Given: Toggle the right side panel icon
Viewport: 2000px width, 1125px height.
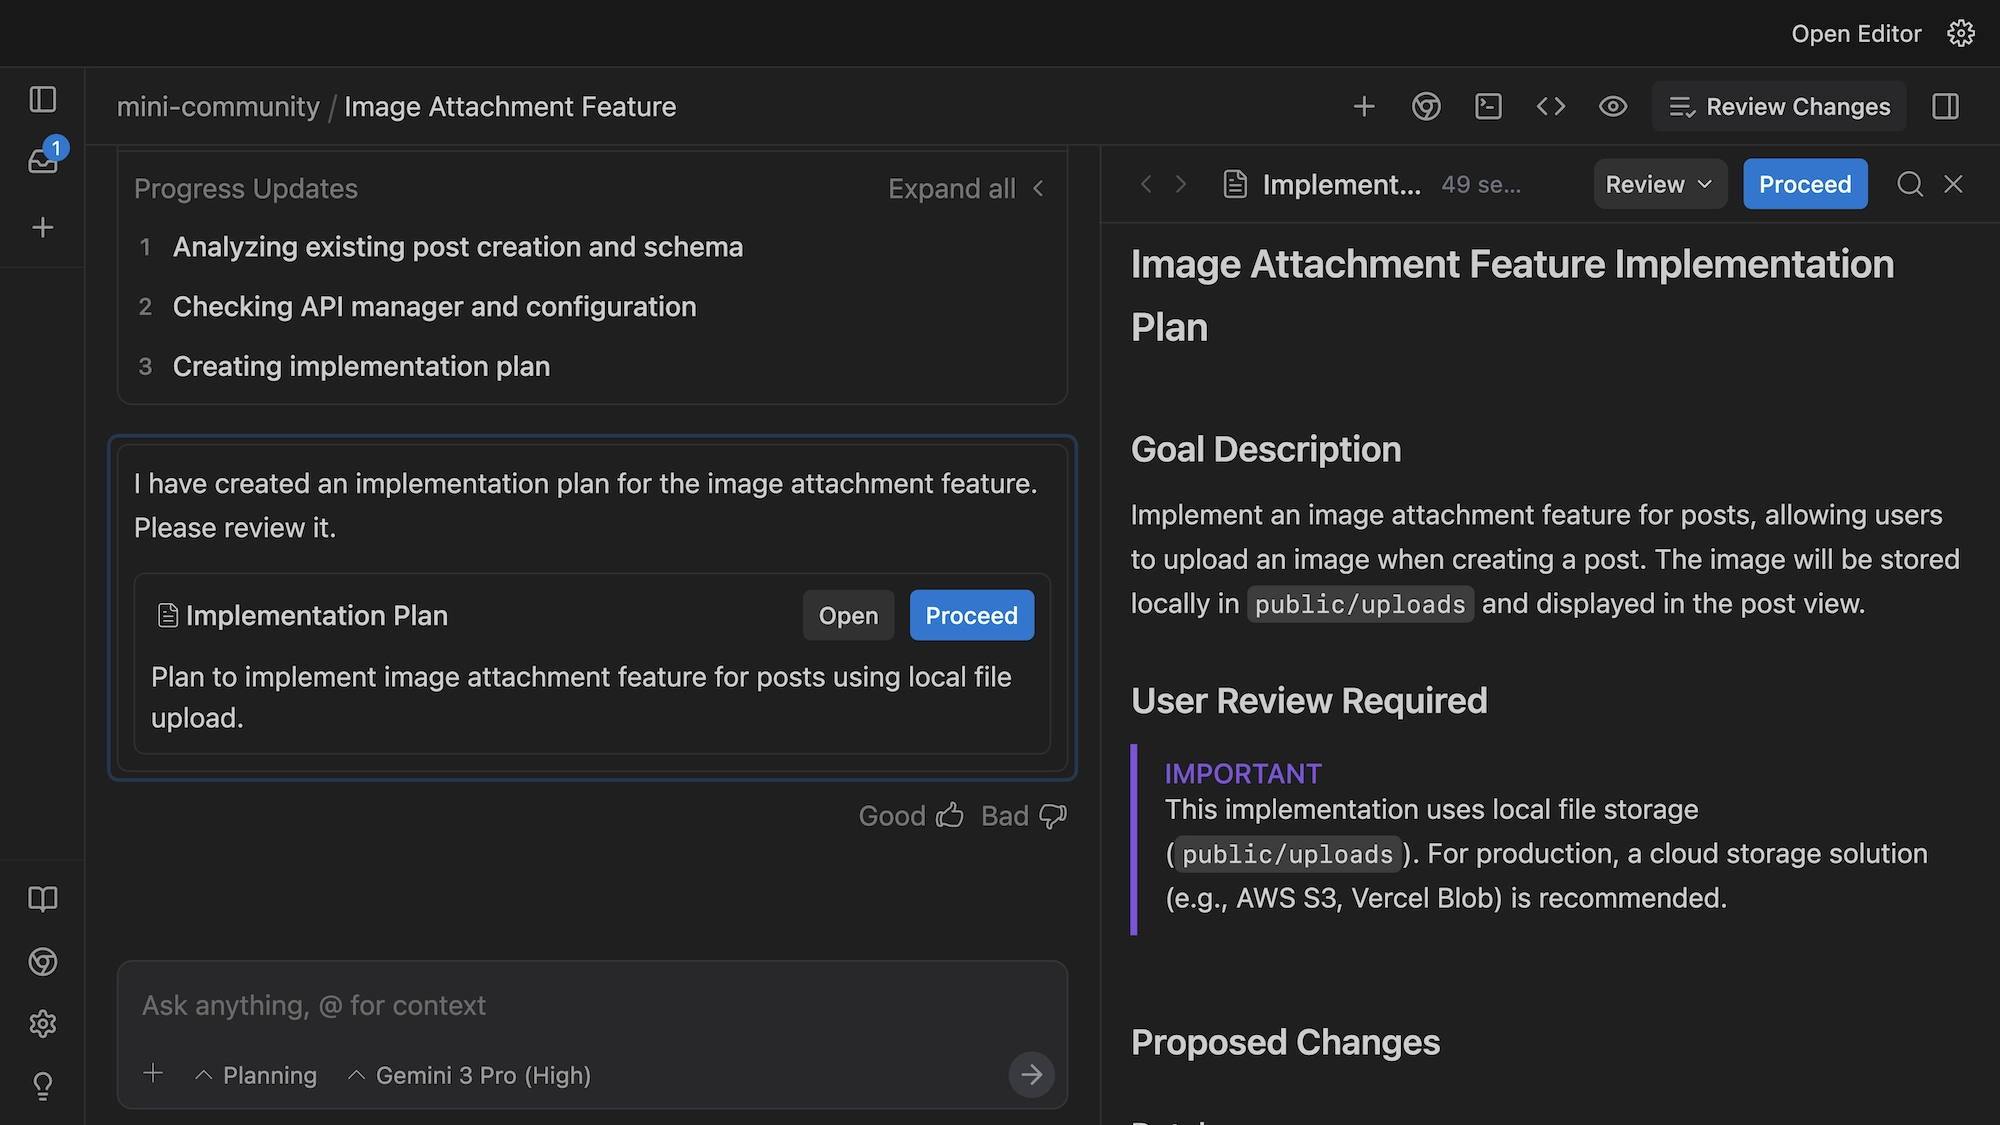Looking at the screenshot, I should tap(1945, 106).
